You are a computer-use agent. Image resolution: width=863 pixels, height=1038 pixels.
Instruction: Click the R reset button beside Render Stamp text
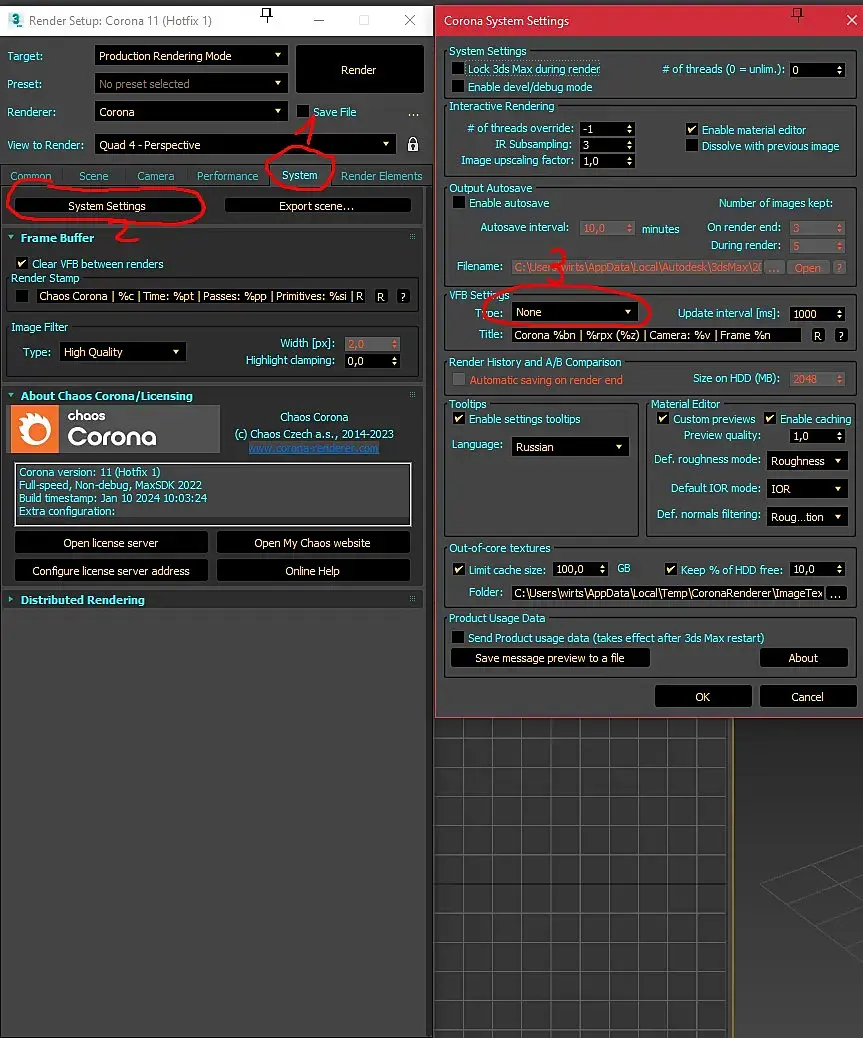click(381, 297)
